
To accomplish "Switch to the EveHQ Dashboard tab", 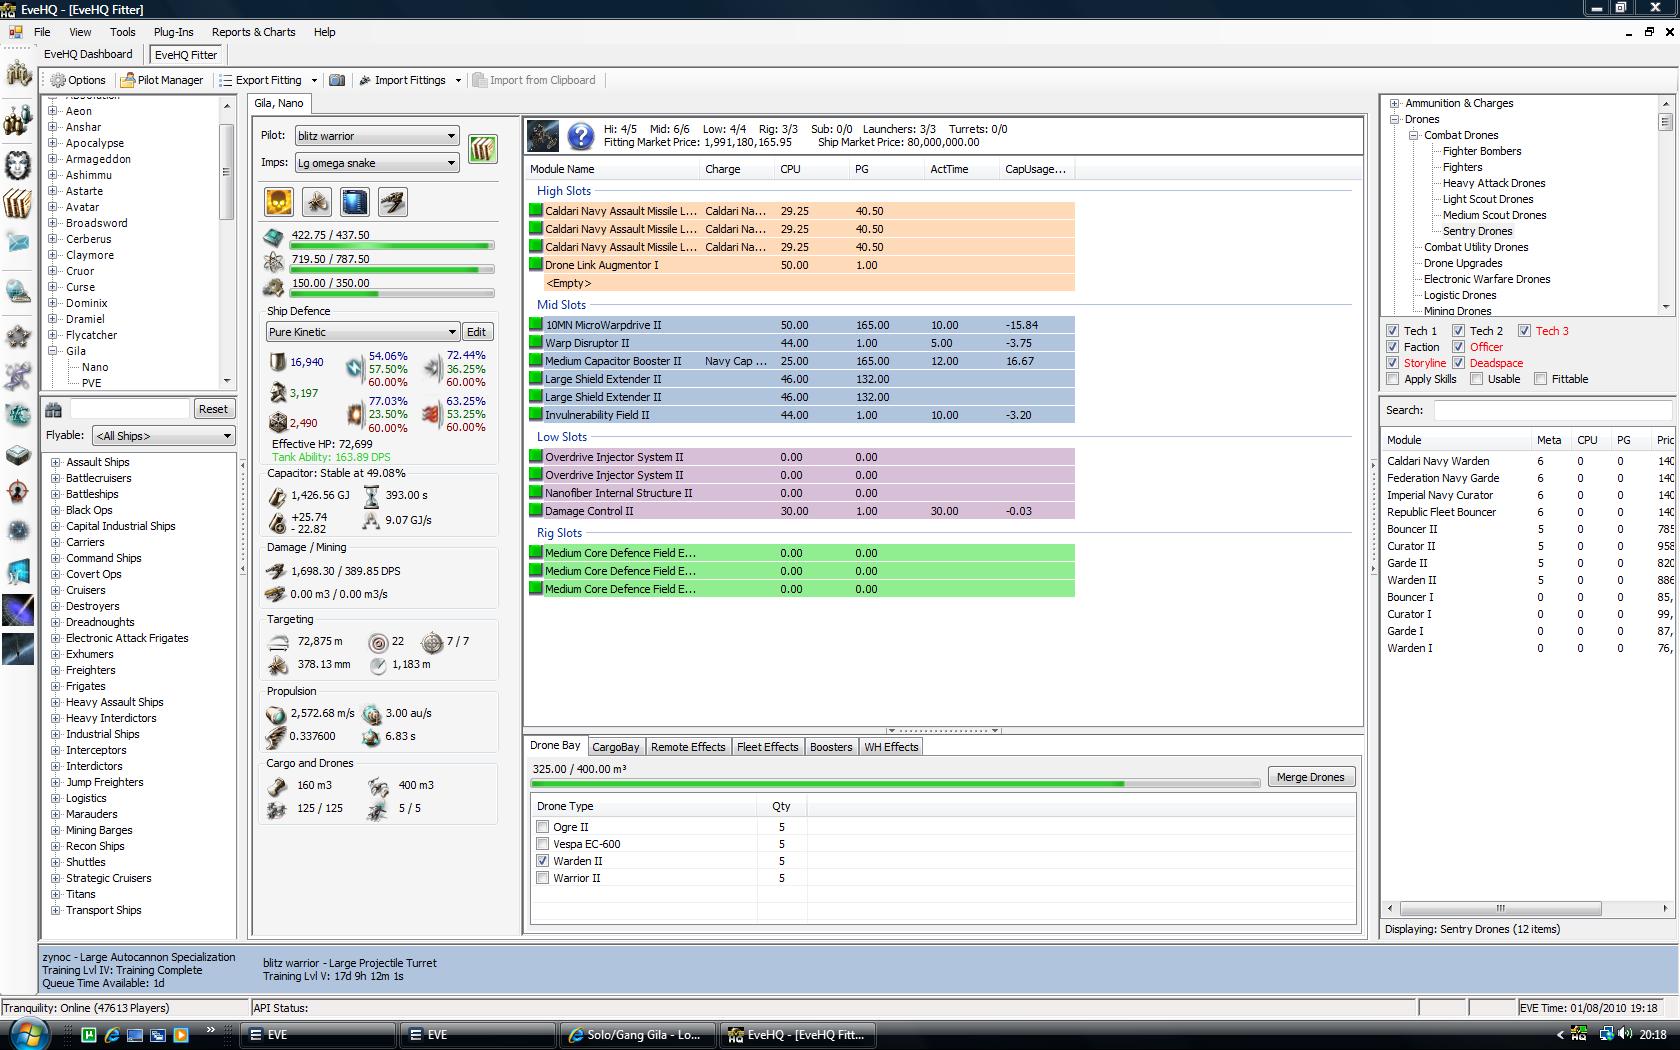I will [x=88, y=55].
